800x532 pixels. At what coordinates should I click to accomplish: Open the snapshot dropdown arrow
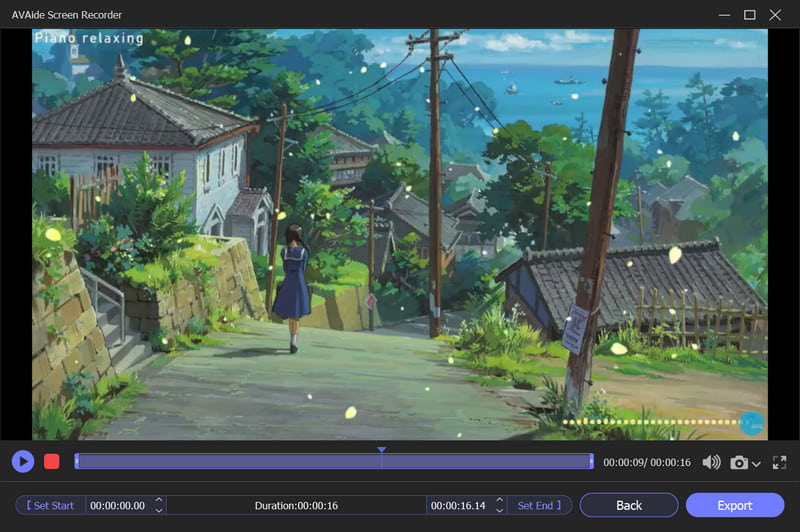[756, 464]
